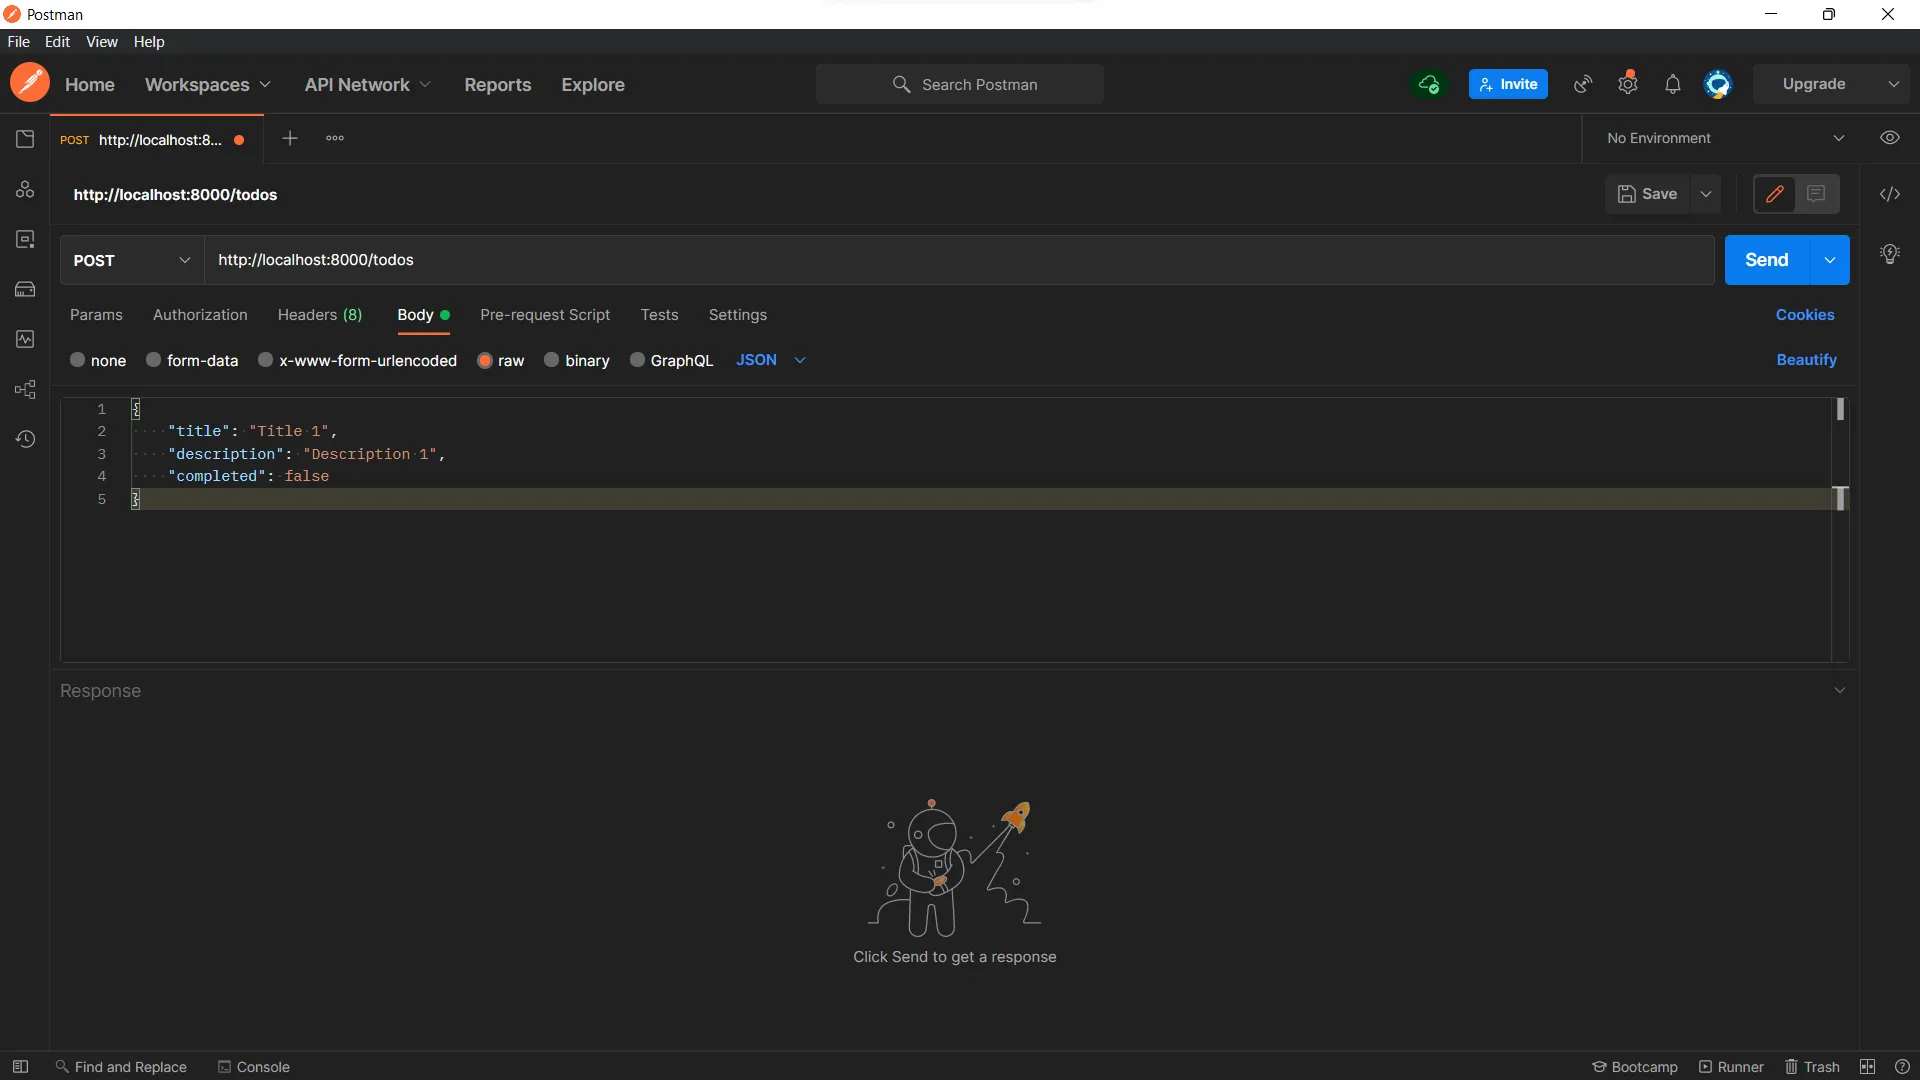Open the Monitors sidebar icon
Screen dimensions: 1920x1080
pyautogui.click(x=25, y=339)
